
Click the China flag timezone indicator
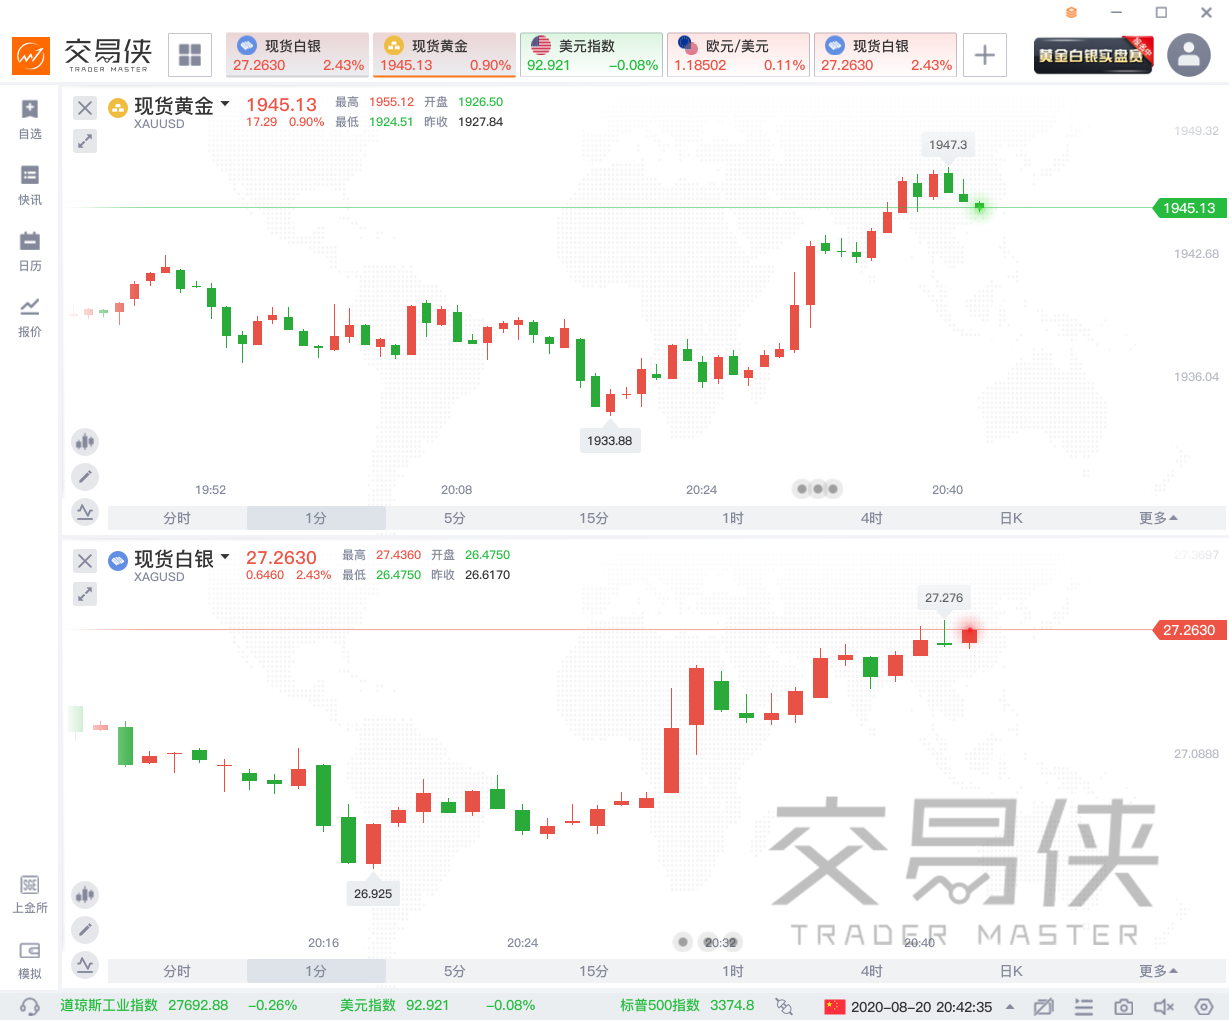tap(835, 1006)
